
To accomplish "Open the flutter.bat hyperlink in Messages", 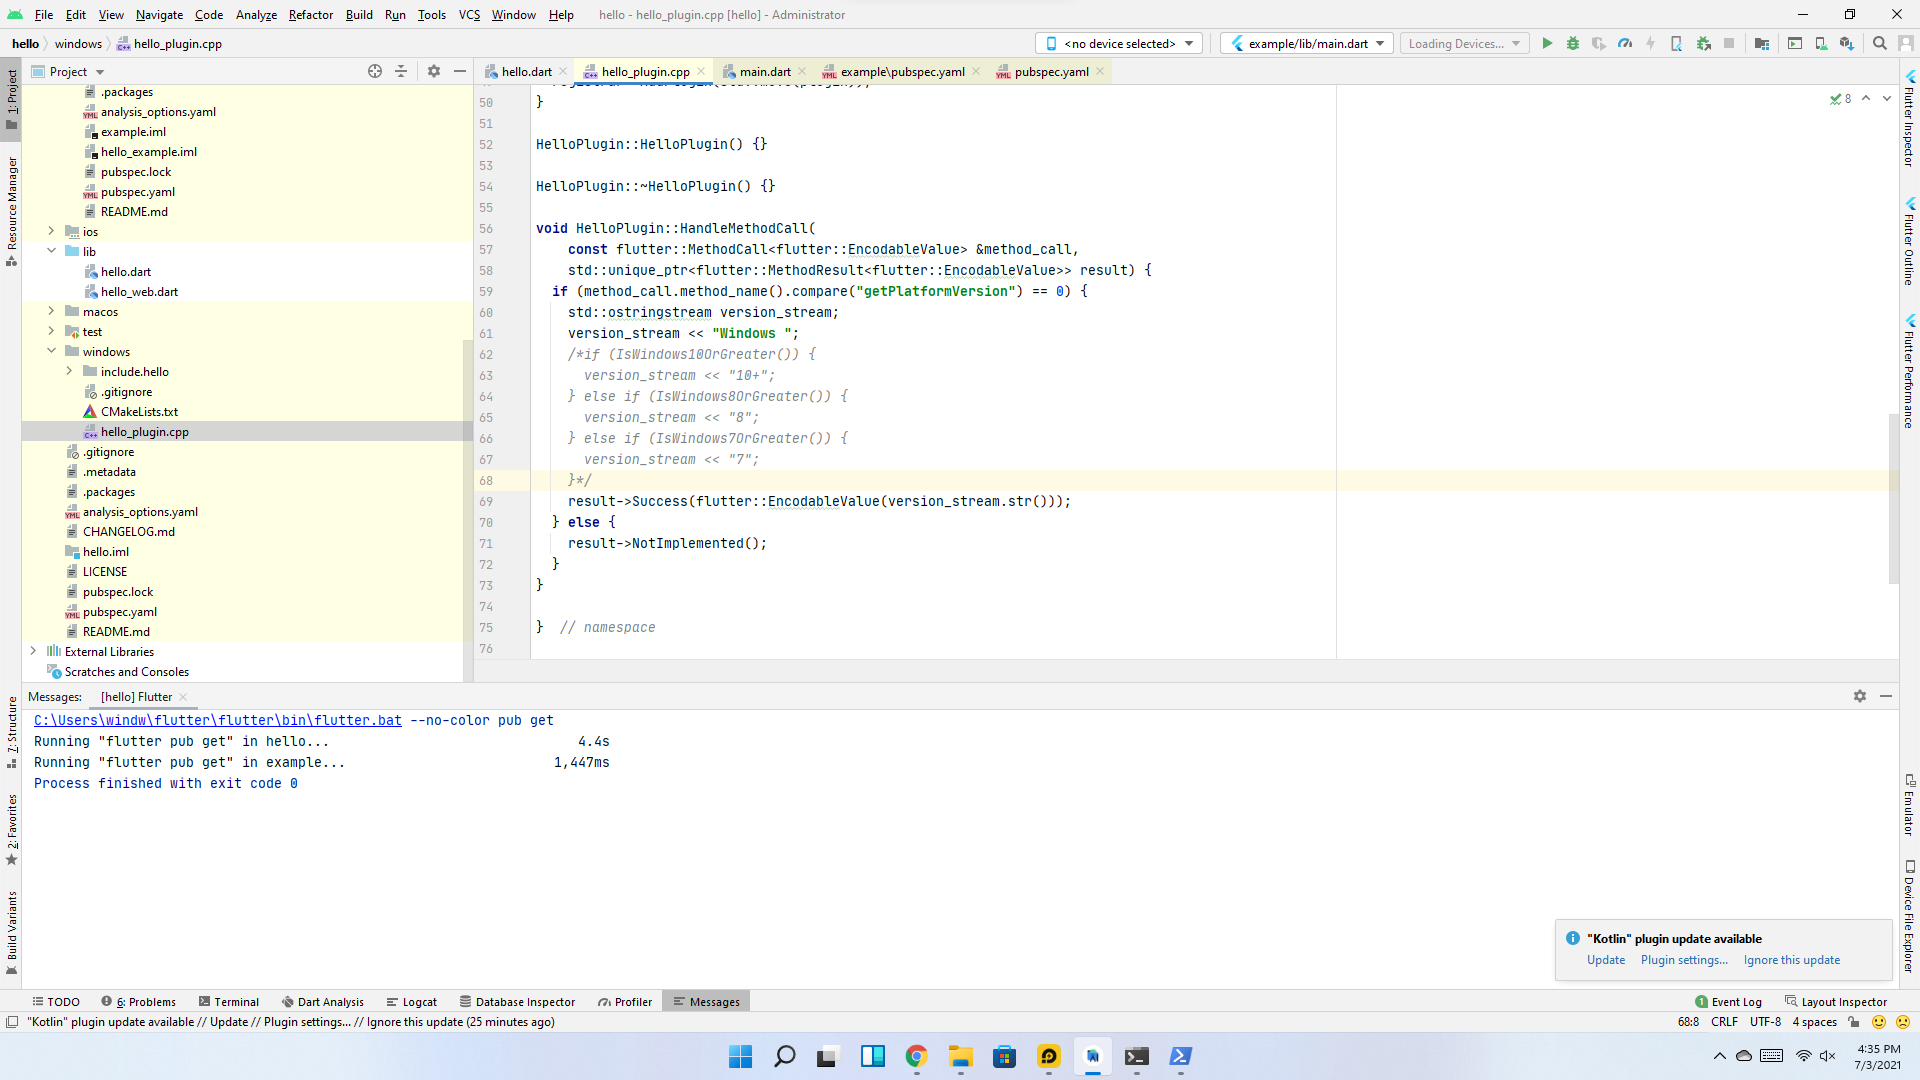I will coord(217,720).
